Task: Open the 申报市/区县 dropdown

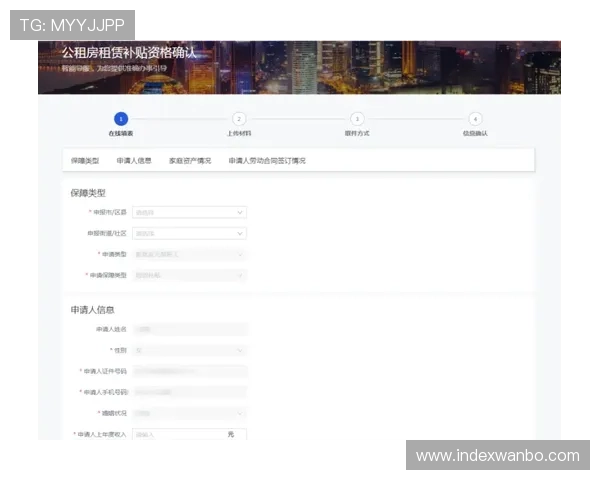Action: [x=189, y=212]
